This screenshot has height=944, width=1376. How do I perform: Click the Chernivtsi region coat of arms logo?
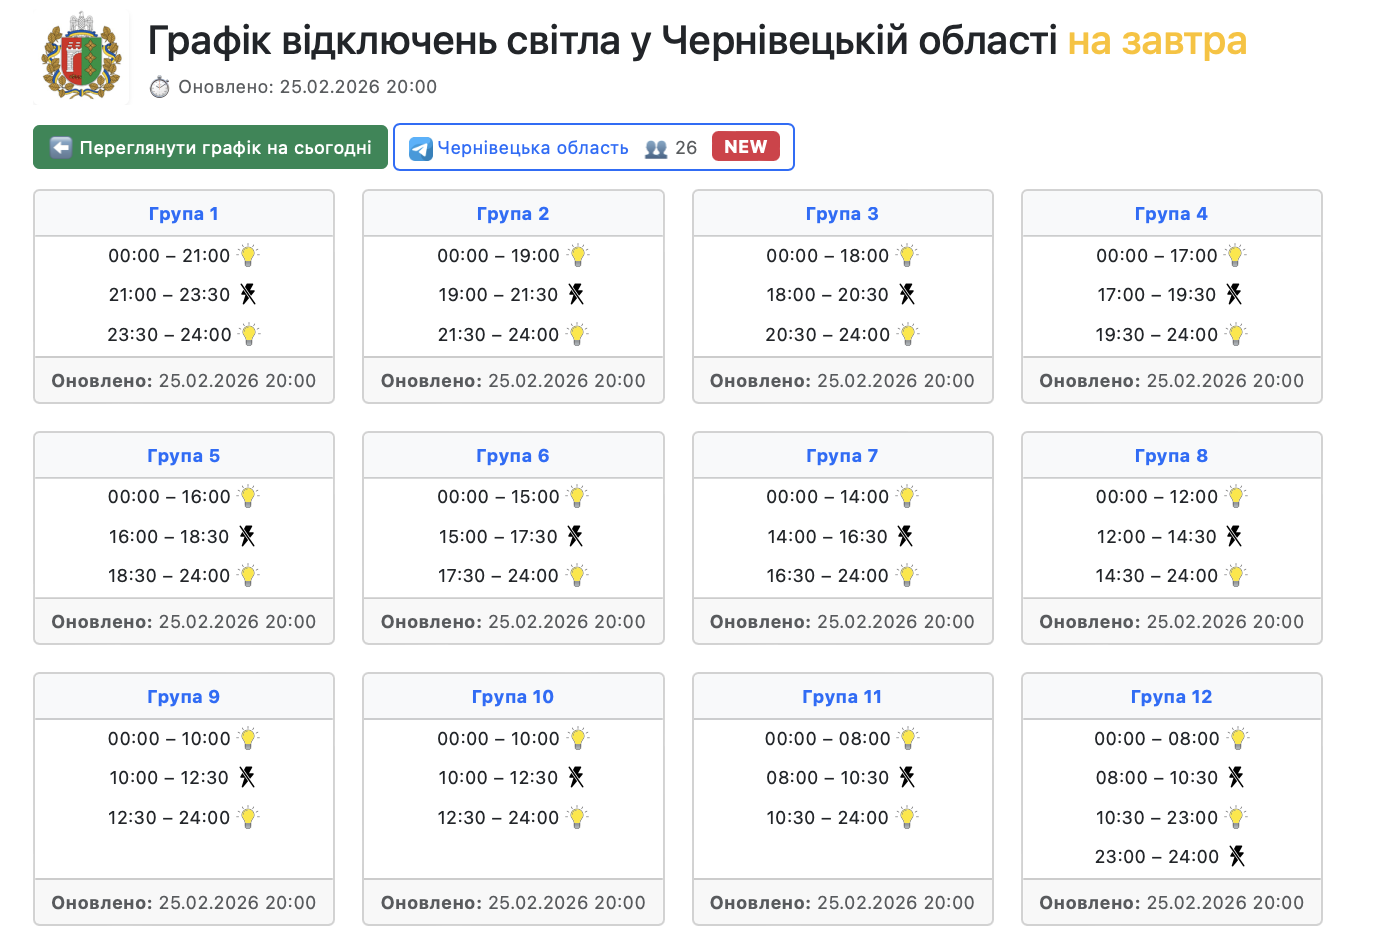click(x=82, y=58)
